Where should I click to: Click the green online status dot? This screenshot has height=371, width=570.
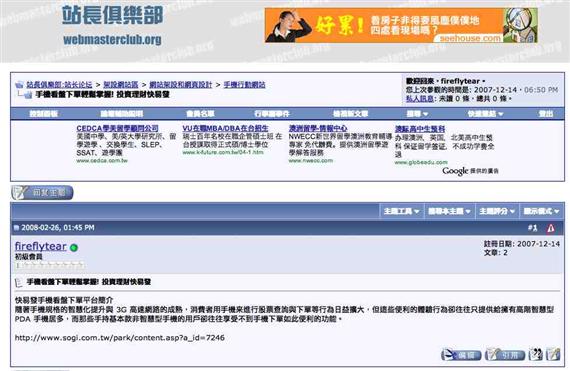(74, 248)
